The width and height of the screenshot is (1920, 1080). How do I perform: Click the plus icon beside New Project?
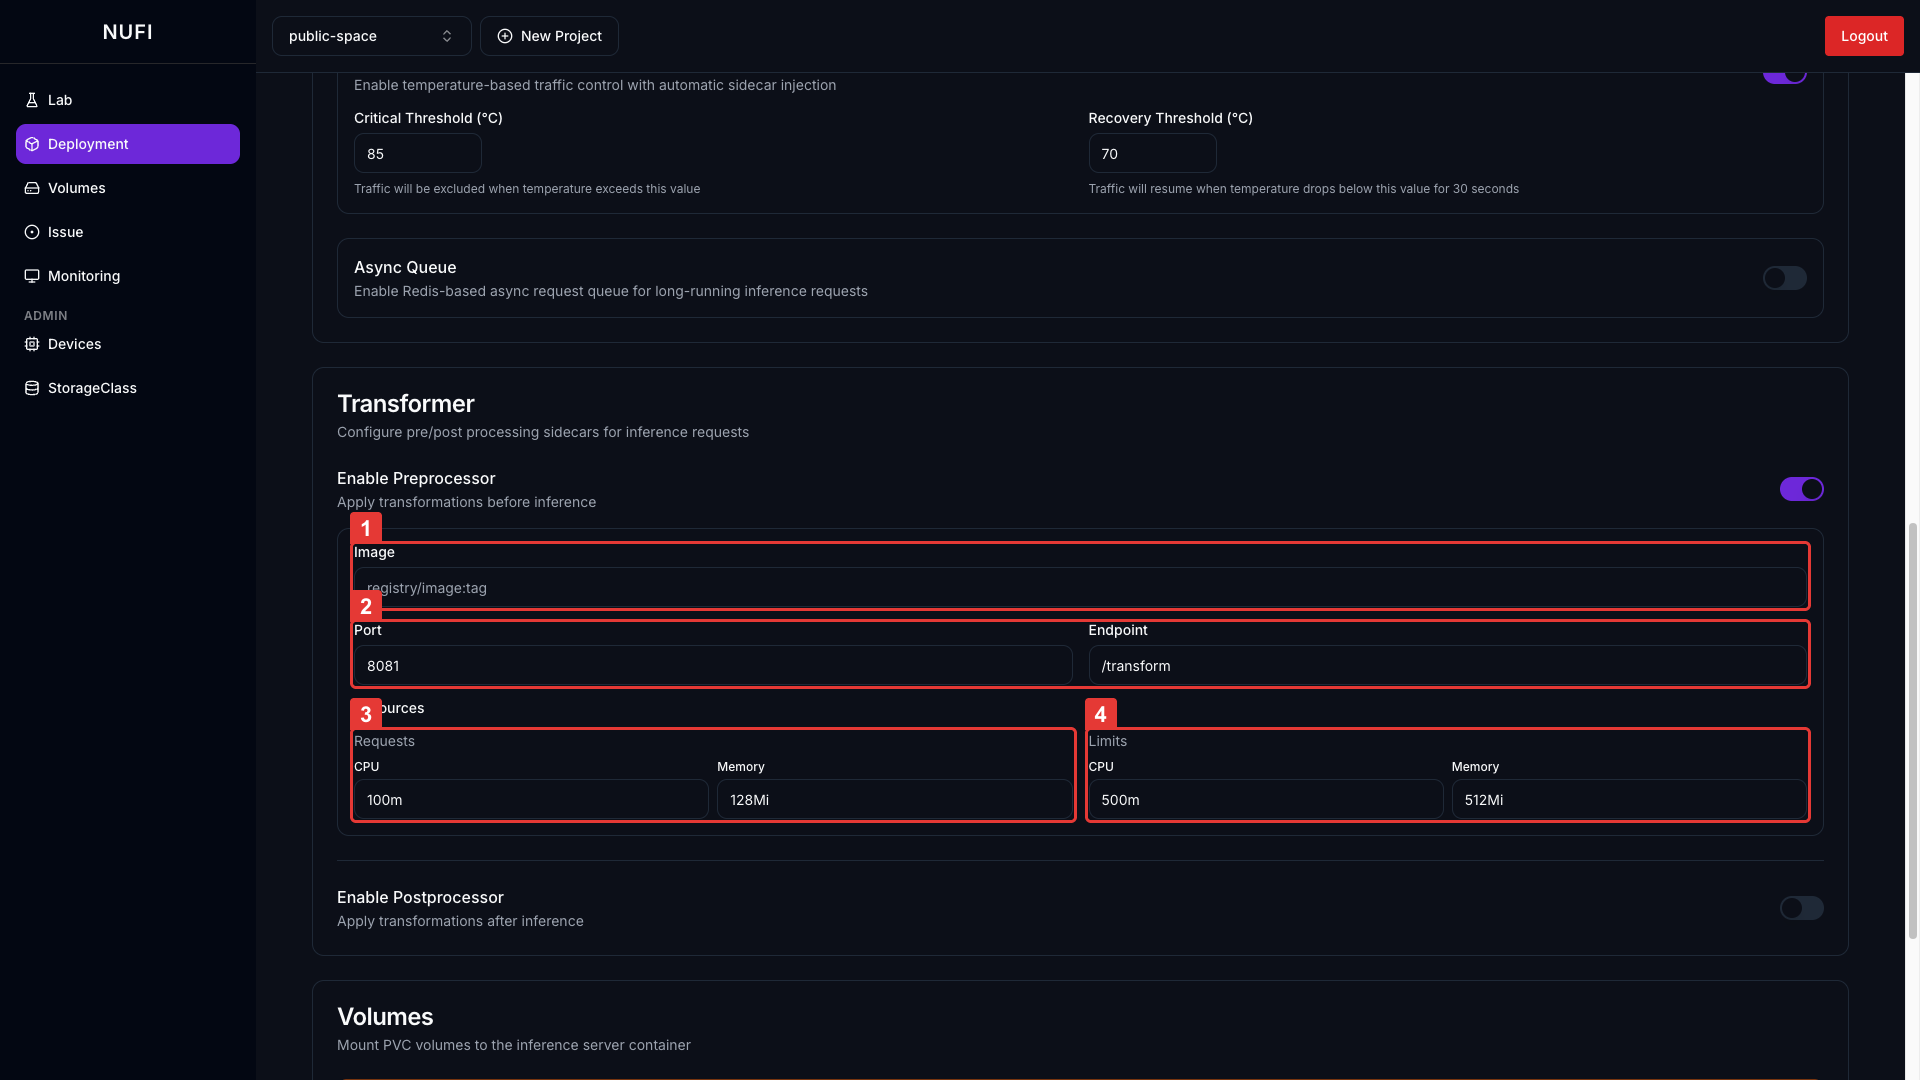505,36
